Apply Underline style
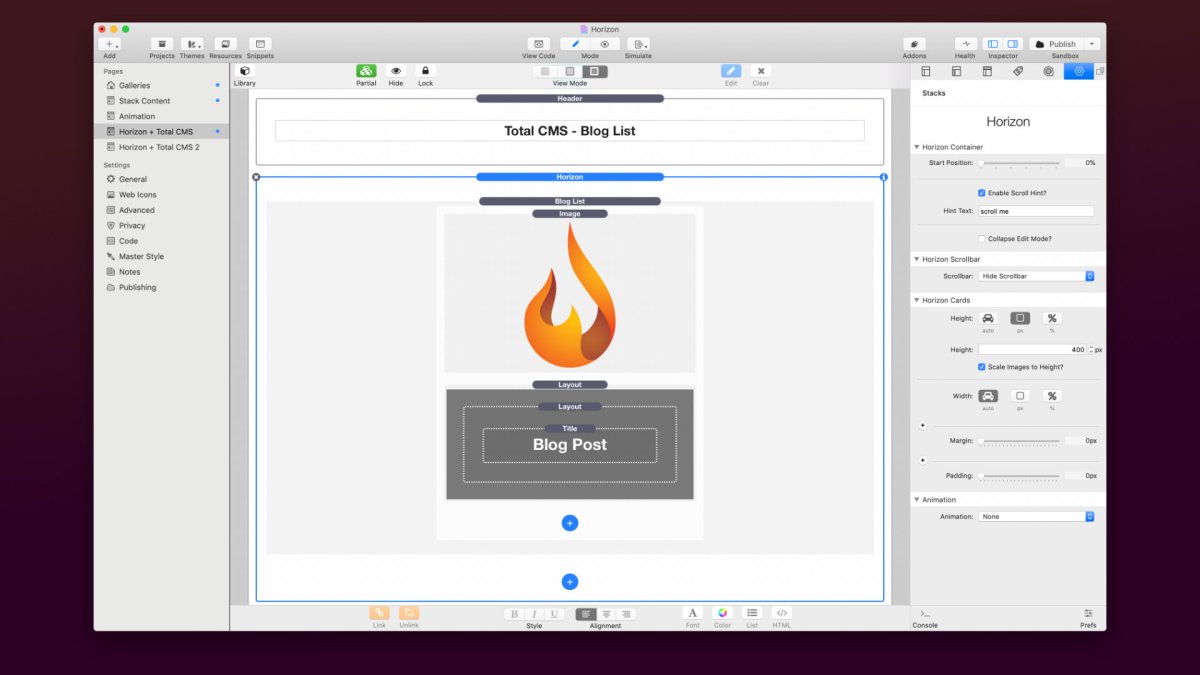 554,614
